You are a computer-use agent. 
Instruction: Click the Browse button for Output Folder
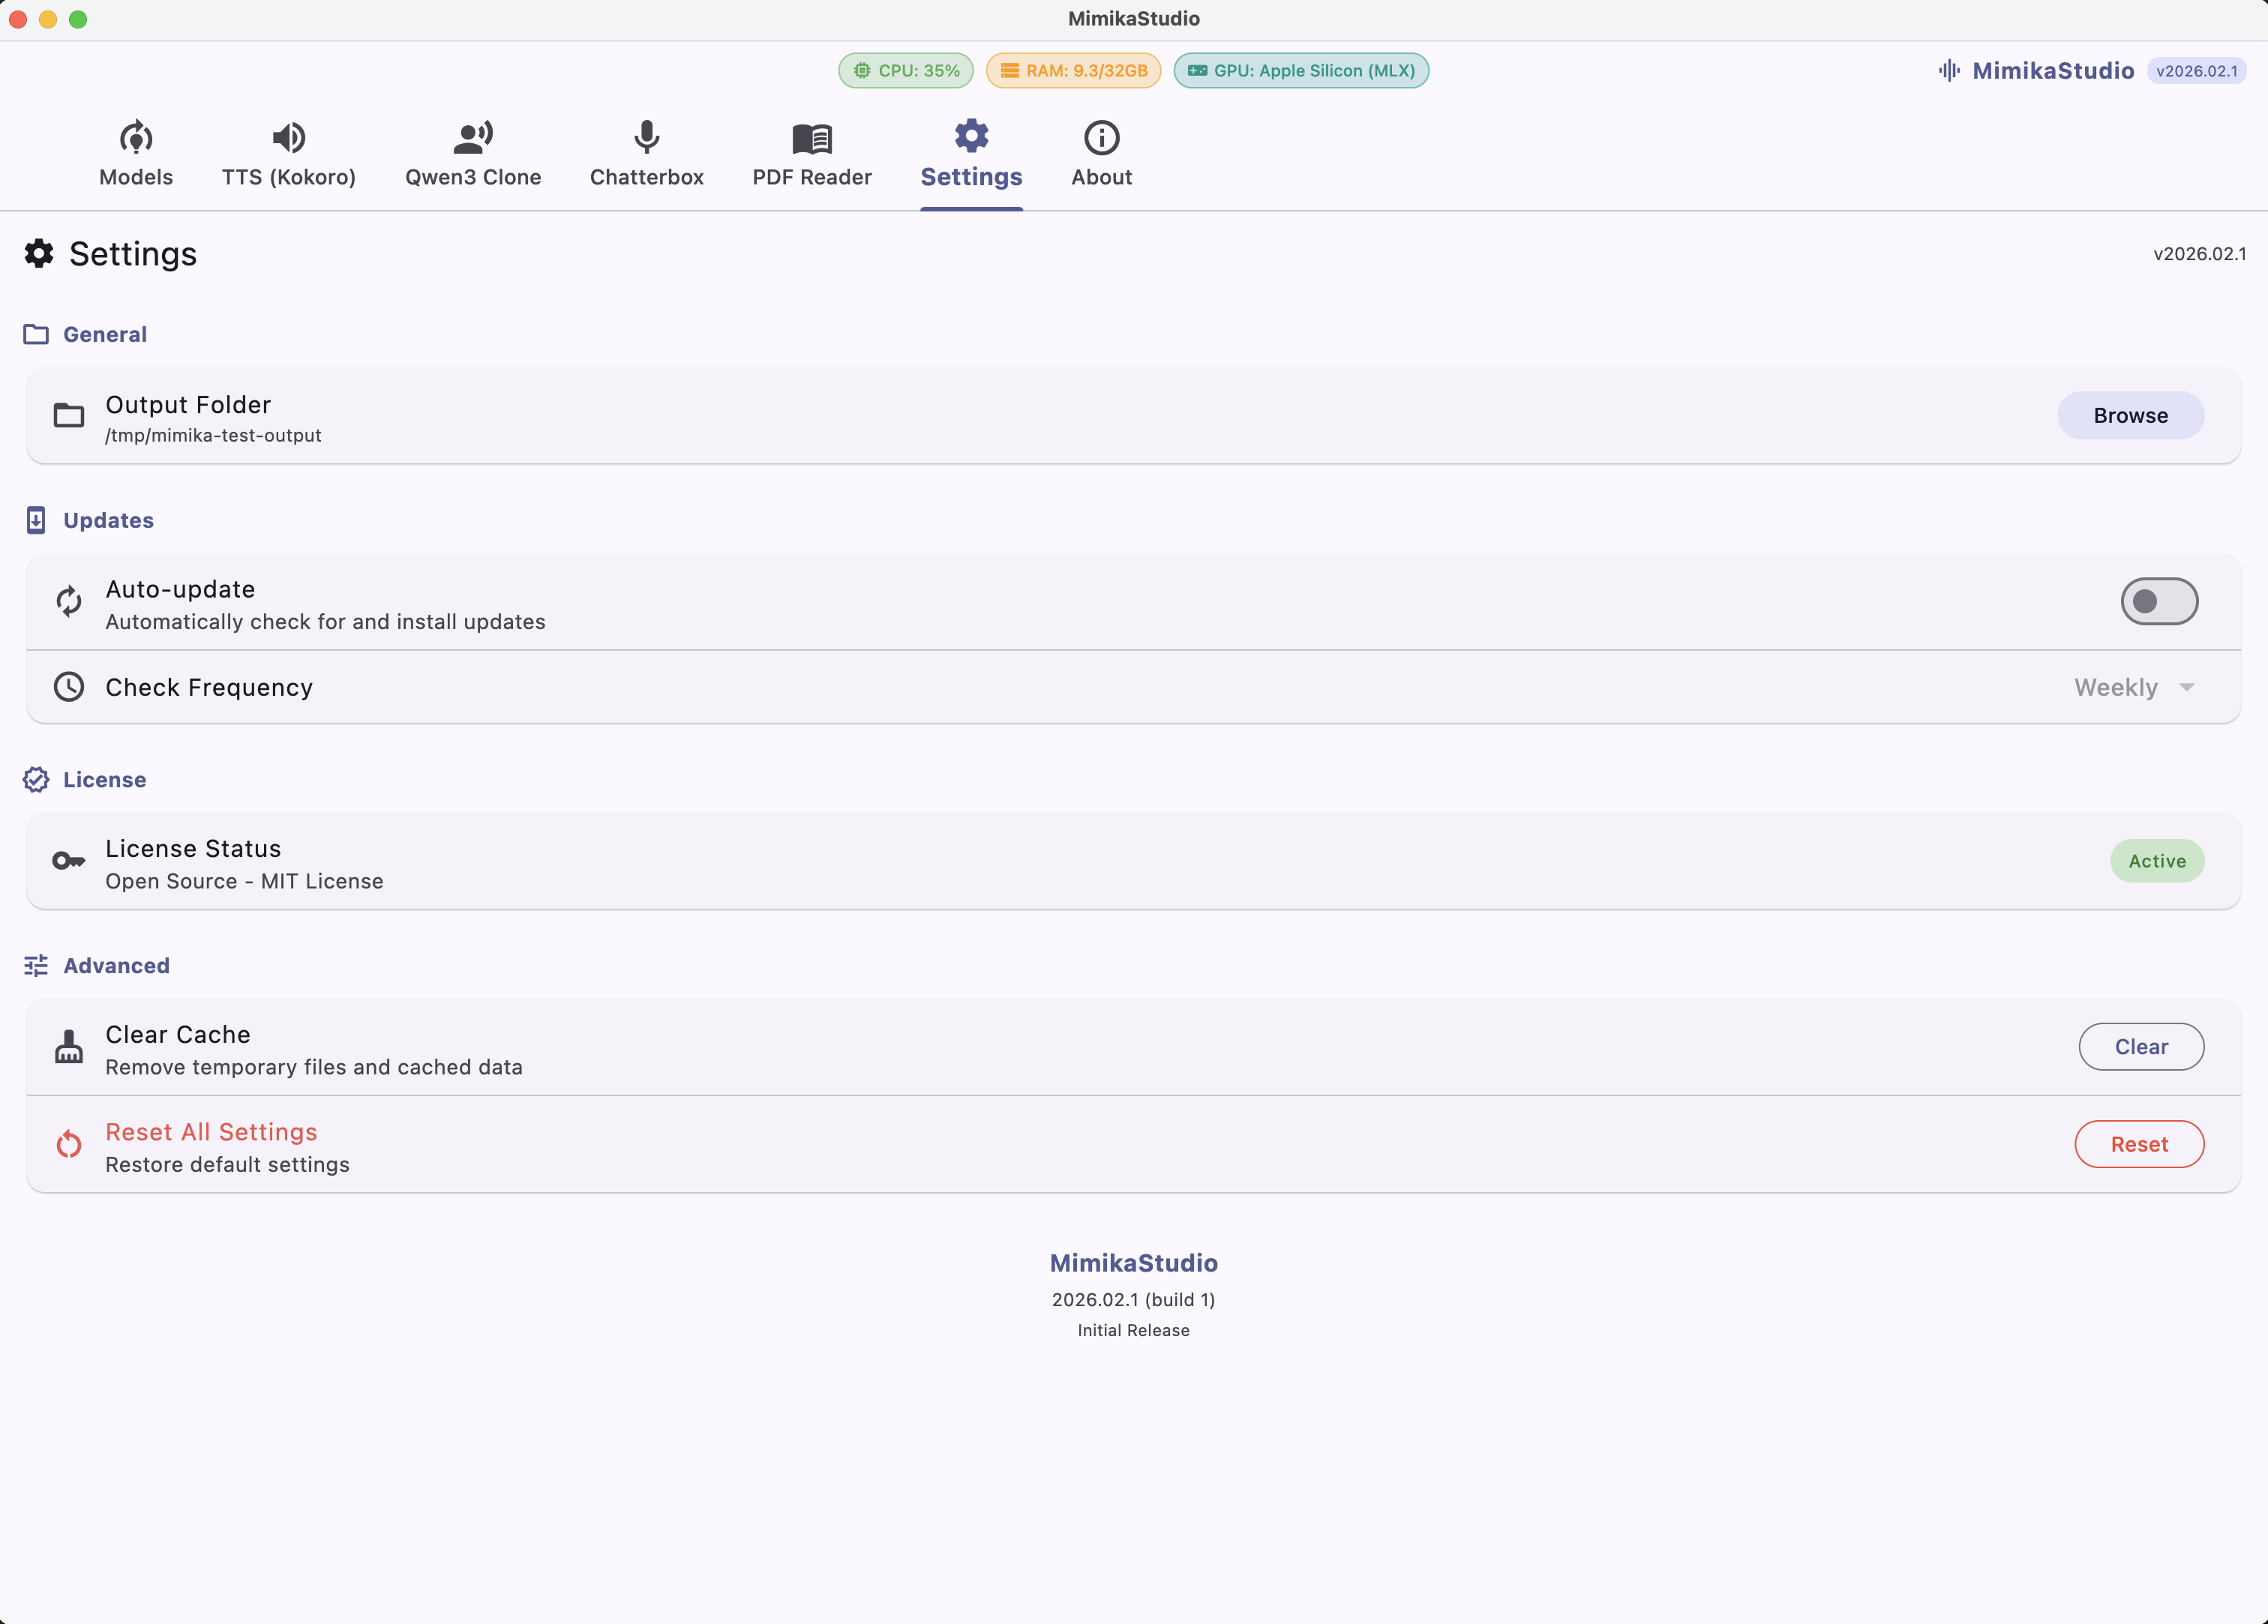2130,415
